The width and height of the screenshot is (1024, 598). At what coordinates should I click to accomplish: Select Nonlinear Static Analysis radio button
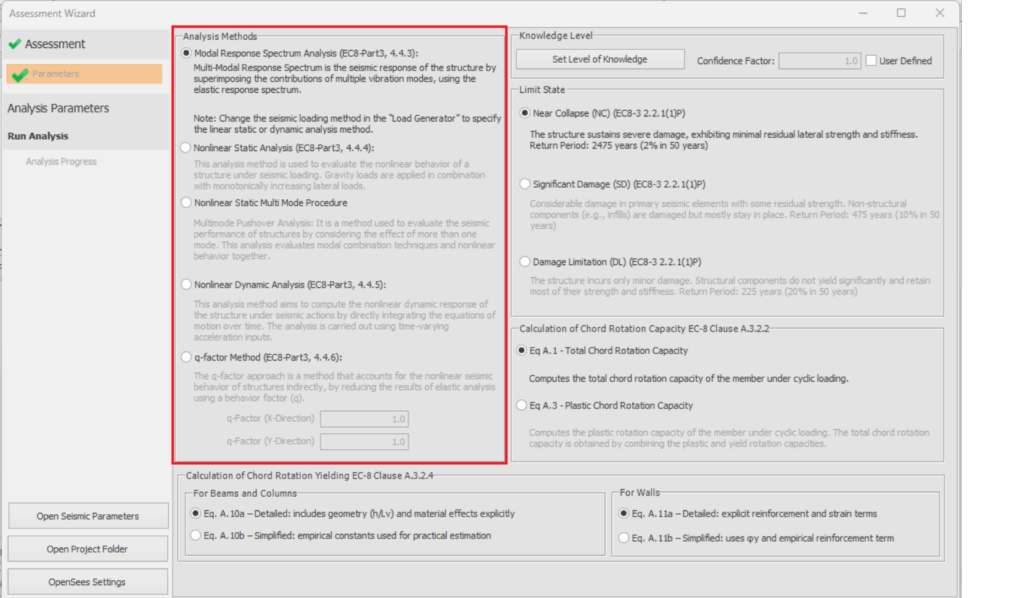186,147
